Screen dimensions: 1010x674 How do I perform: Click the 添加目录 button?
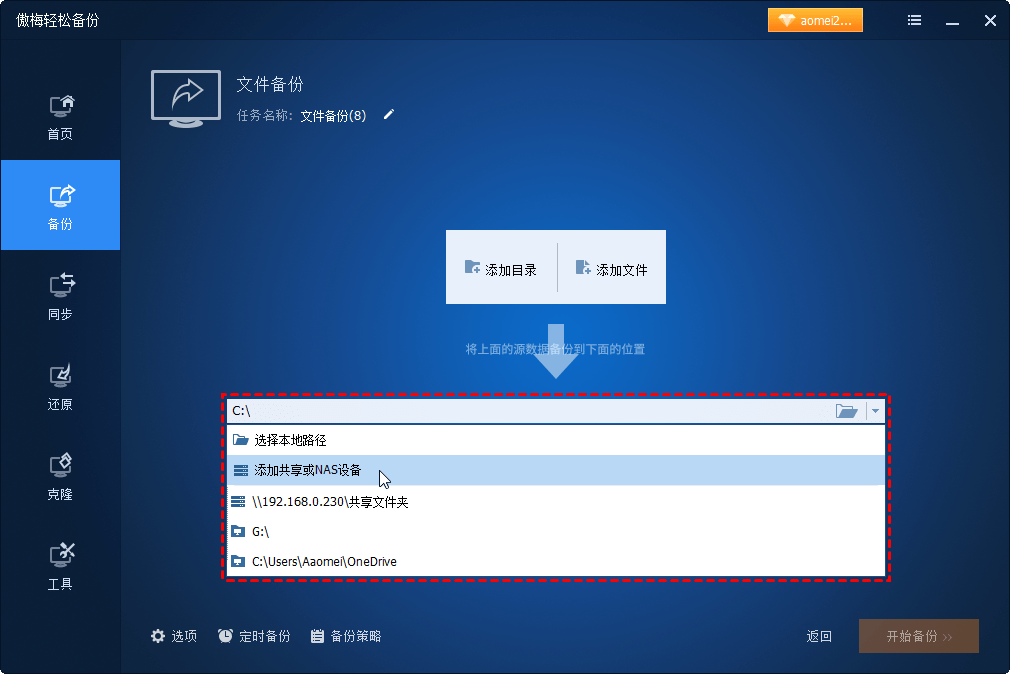point(501,269)
